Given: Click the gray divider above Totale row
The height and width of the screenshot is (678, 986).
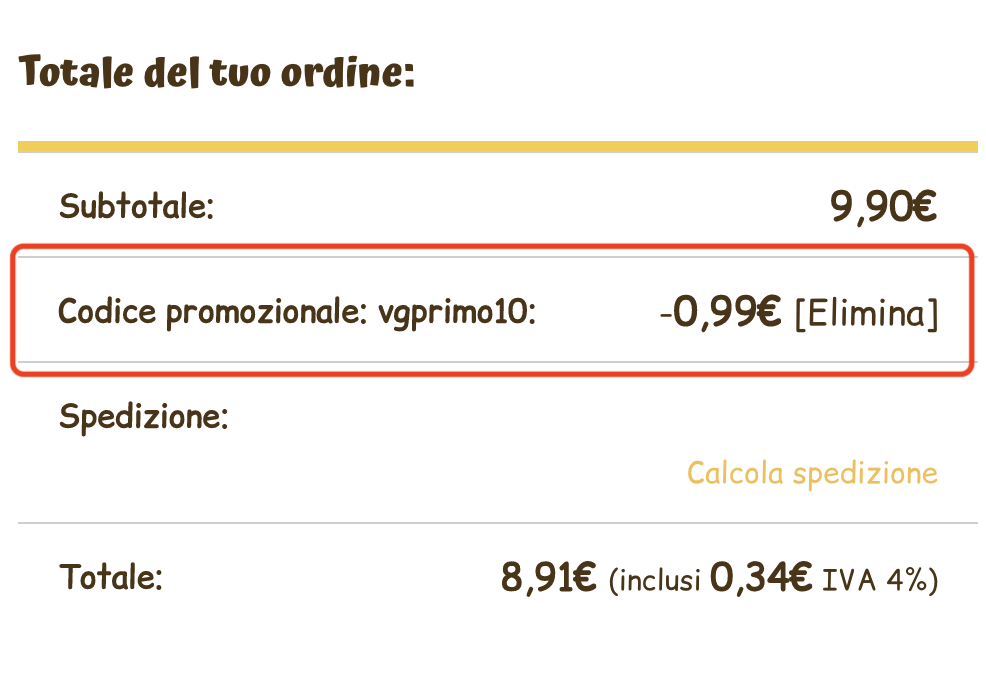Looking at the screenshot, I should (x=497, y=523).
